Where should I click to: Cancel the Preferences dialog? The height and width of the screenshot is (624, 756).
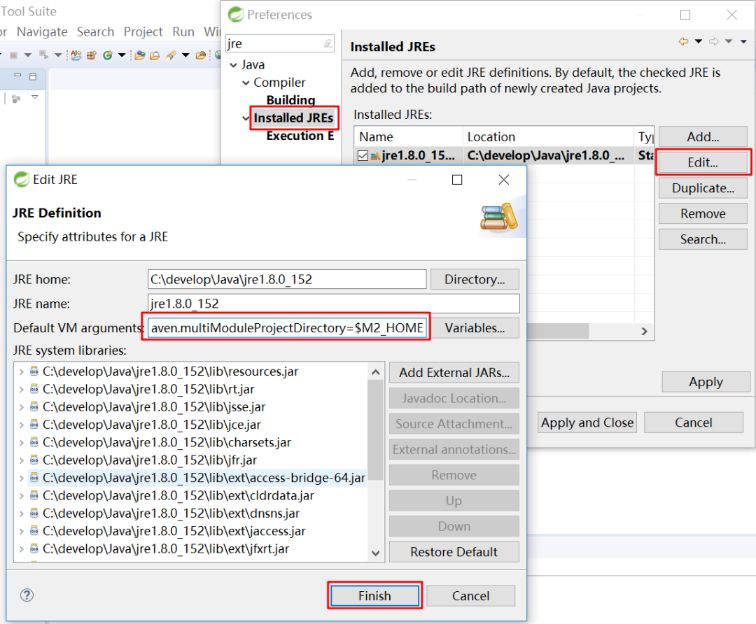coord(693,423)
